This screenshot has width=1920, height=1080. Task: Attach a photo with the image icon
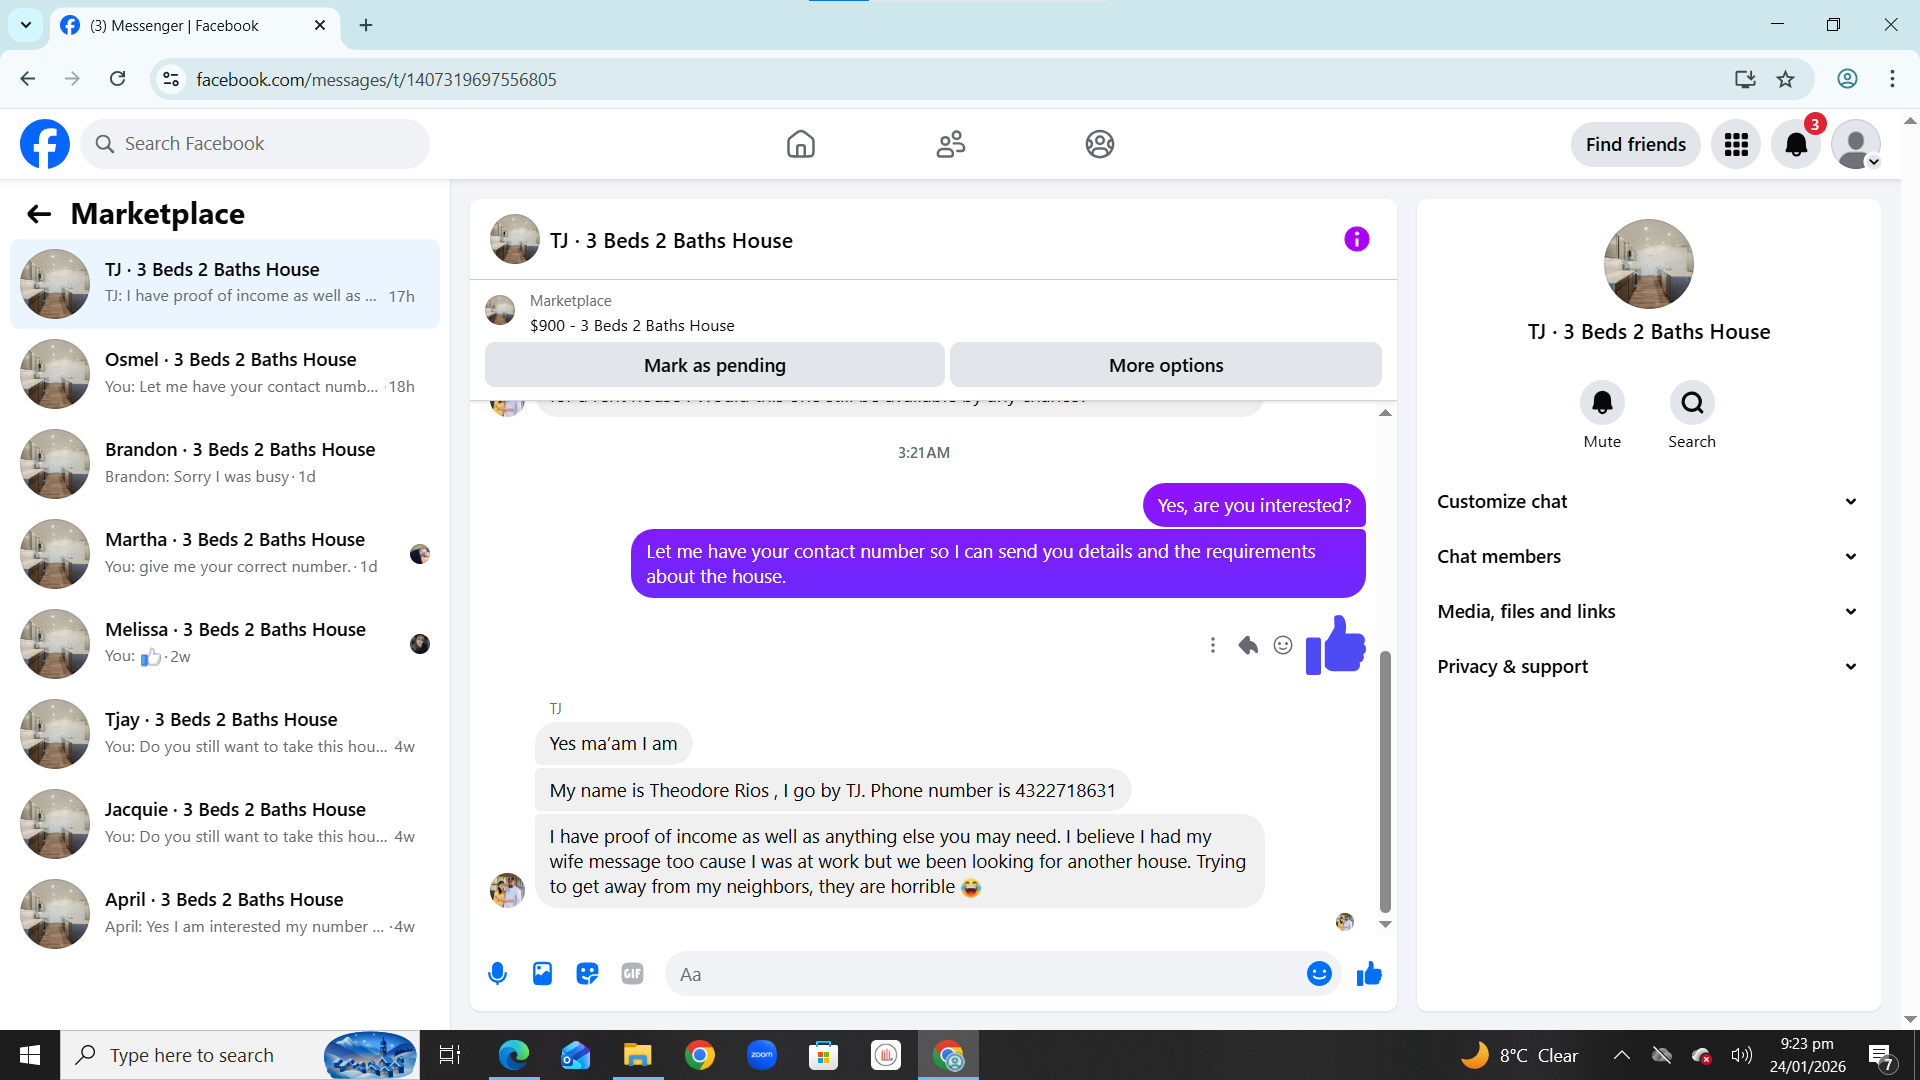click(x=542, y=973)
